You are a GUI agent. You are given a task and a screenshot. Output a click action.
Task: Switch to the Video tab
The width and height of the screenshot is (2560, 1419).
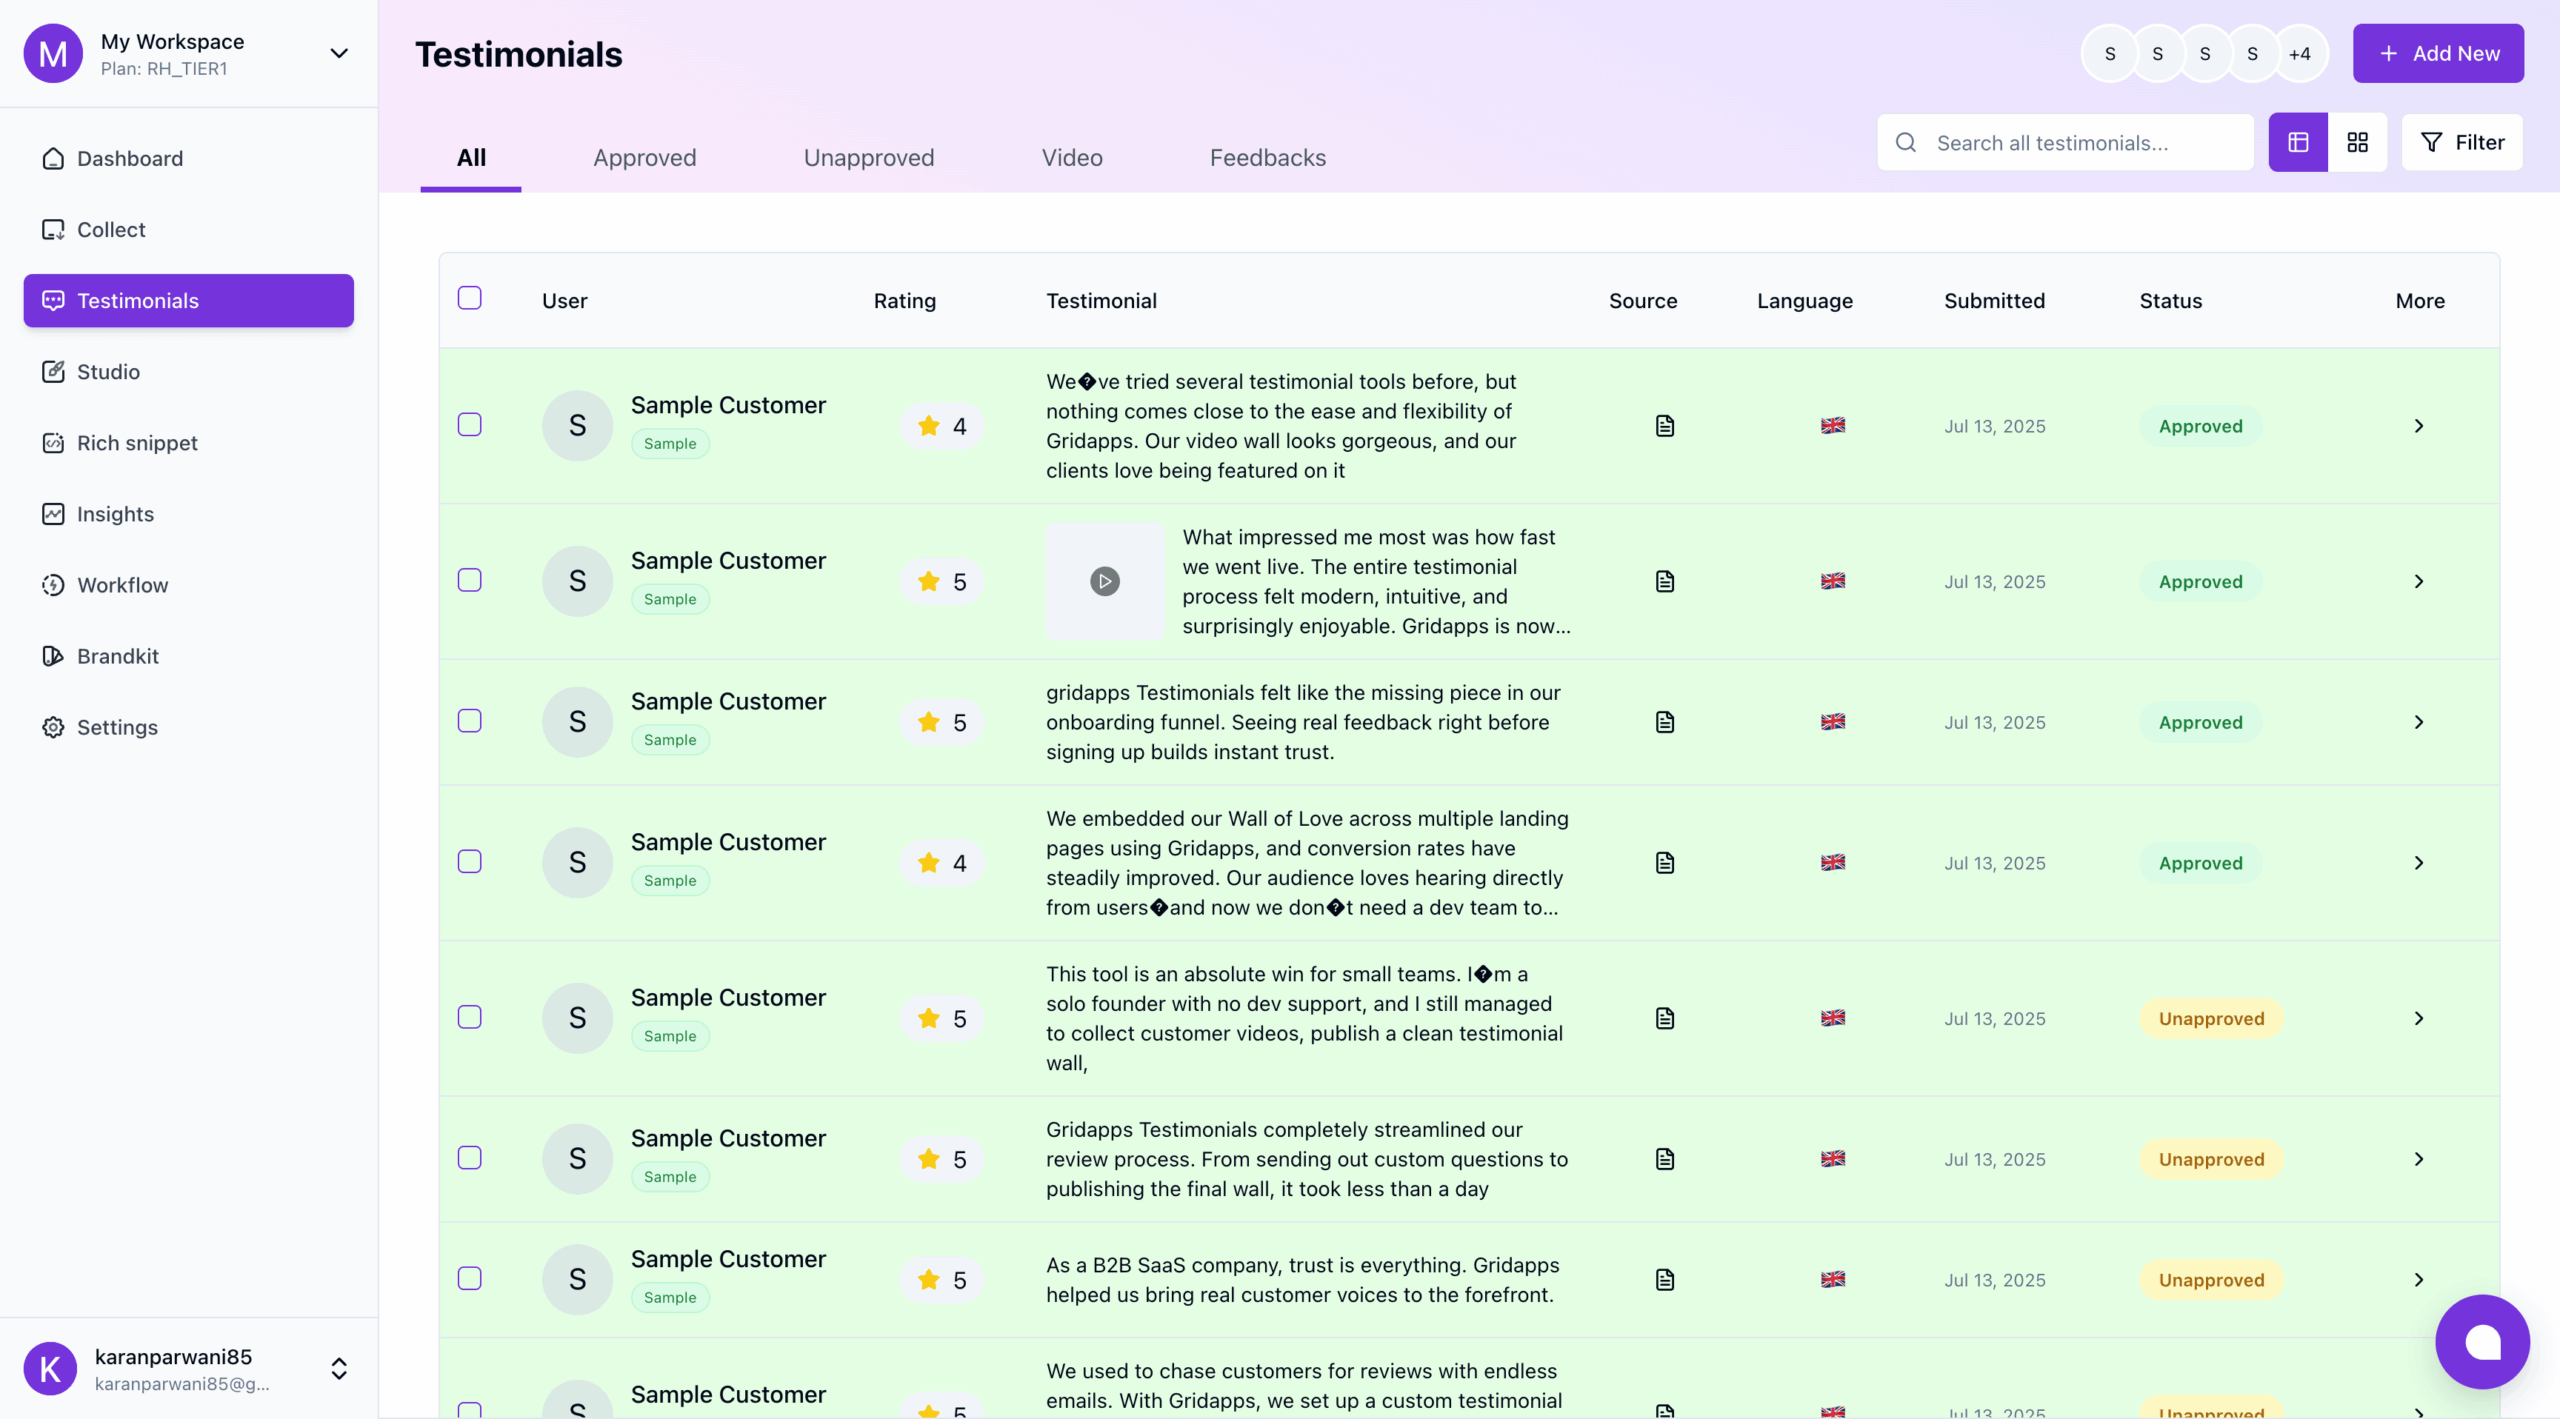pyautogui.click(x=1072, y=157)
